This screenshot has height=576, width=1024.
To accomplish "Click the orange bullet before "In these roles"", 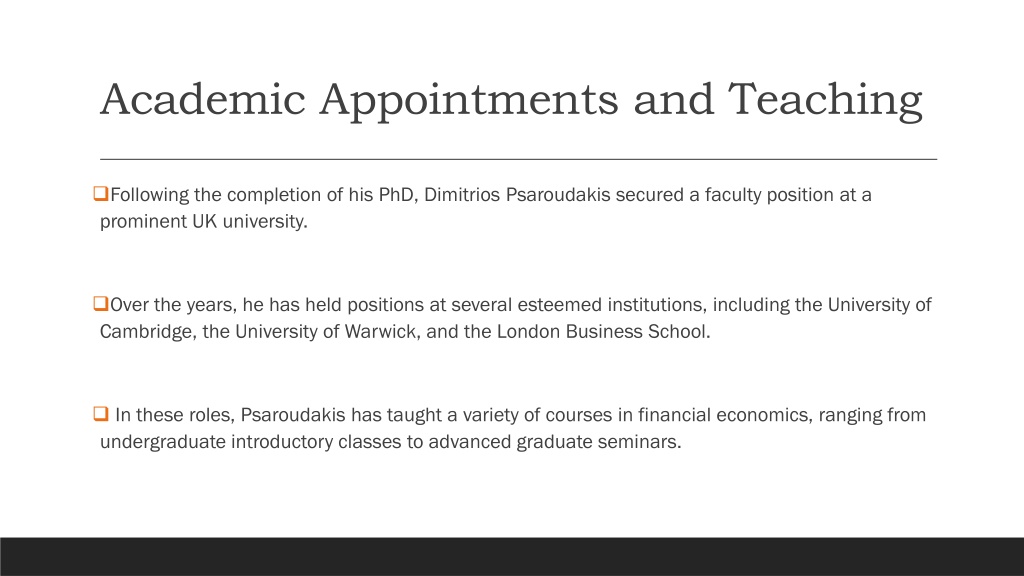I will pos(101,414).
